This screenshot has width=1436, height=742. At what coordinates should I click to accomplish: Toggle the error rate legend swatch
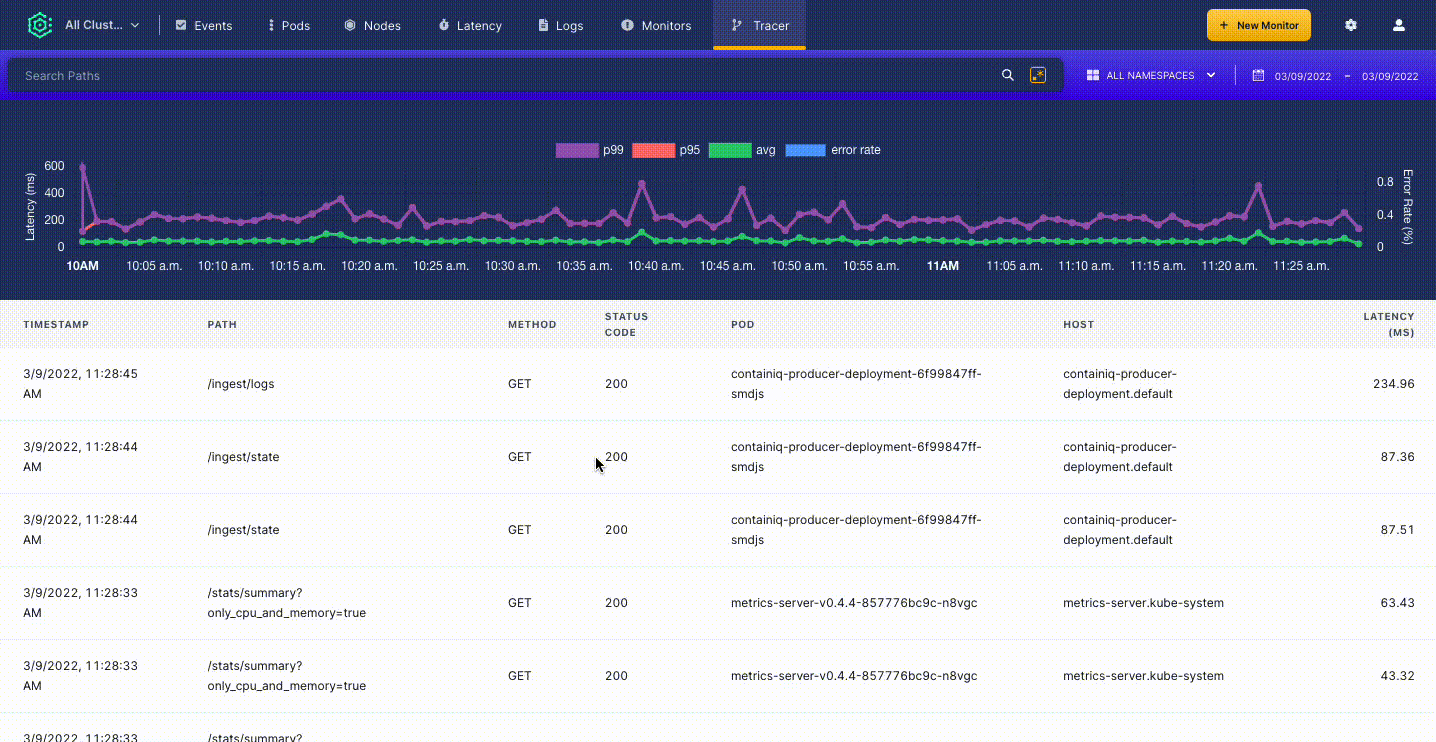point(805,150)
